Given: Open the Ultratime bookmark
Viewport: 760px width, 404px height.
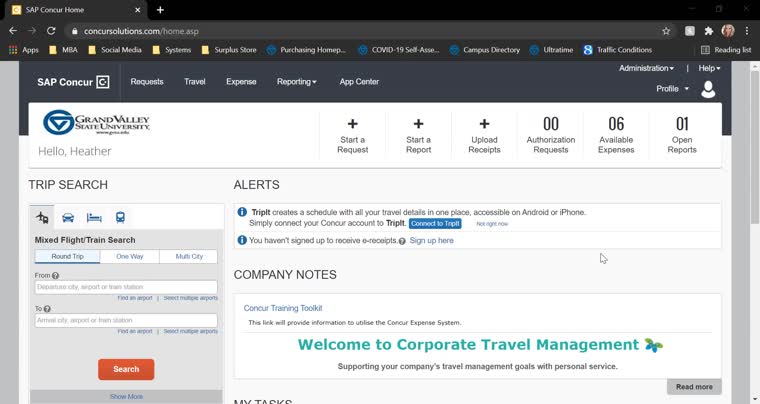Looking at the screenshot, I should pyautogui.click(x=552, y=49).
